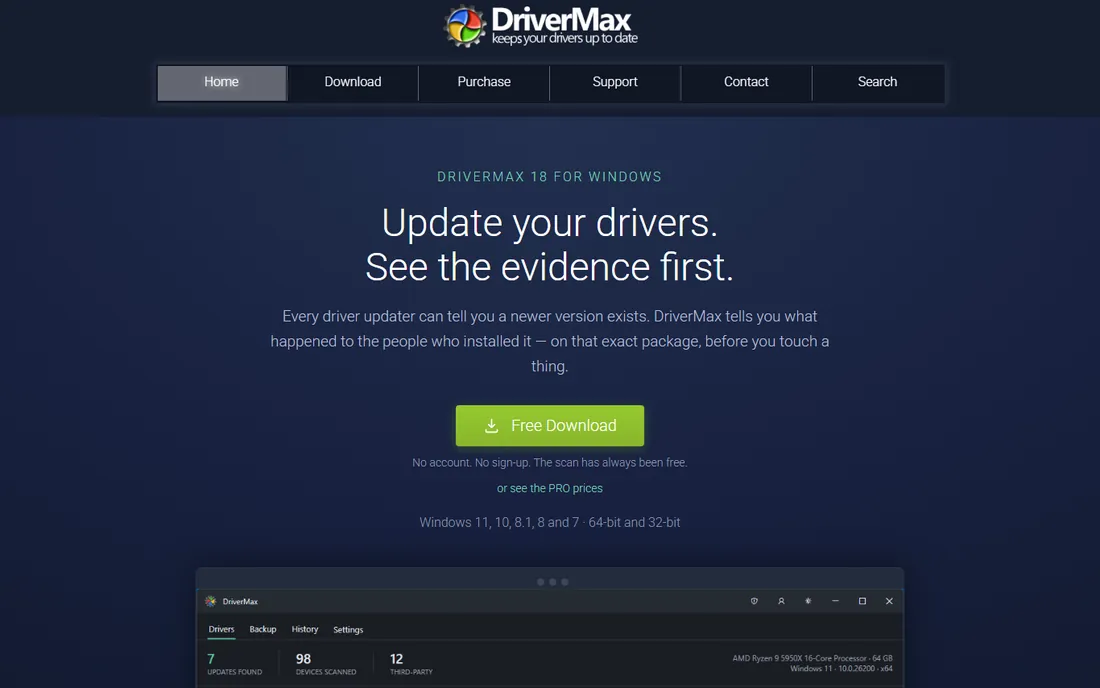
Task: Click the minimize icon of the DriverMax preview window
Action: [835, 601]
